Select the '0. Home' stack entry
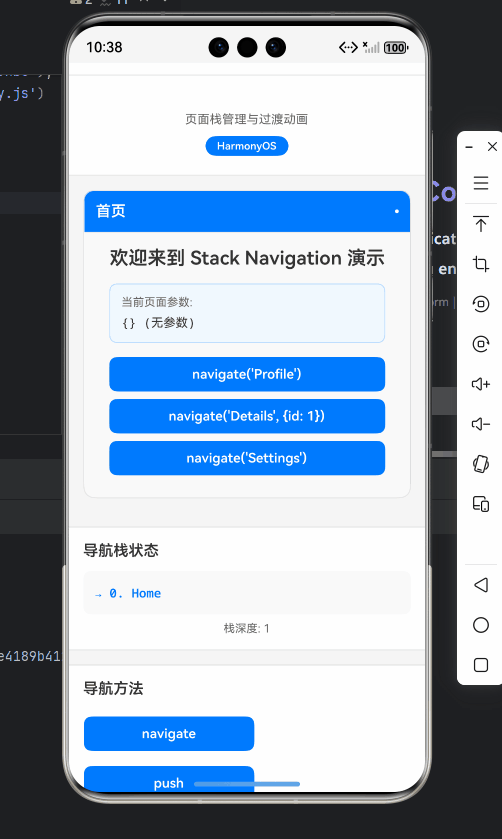Viewport: 502px width, 839px height. [247, 593]
